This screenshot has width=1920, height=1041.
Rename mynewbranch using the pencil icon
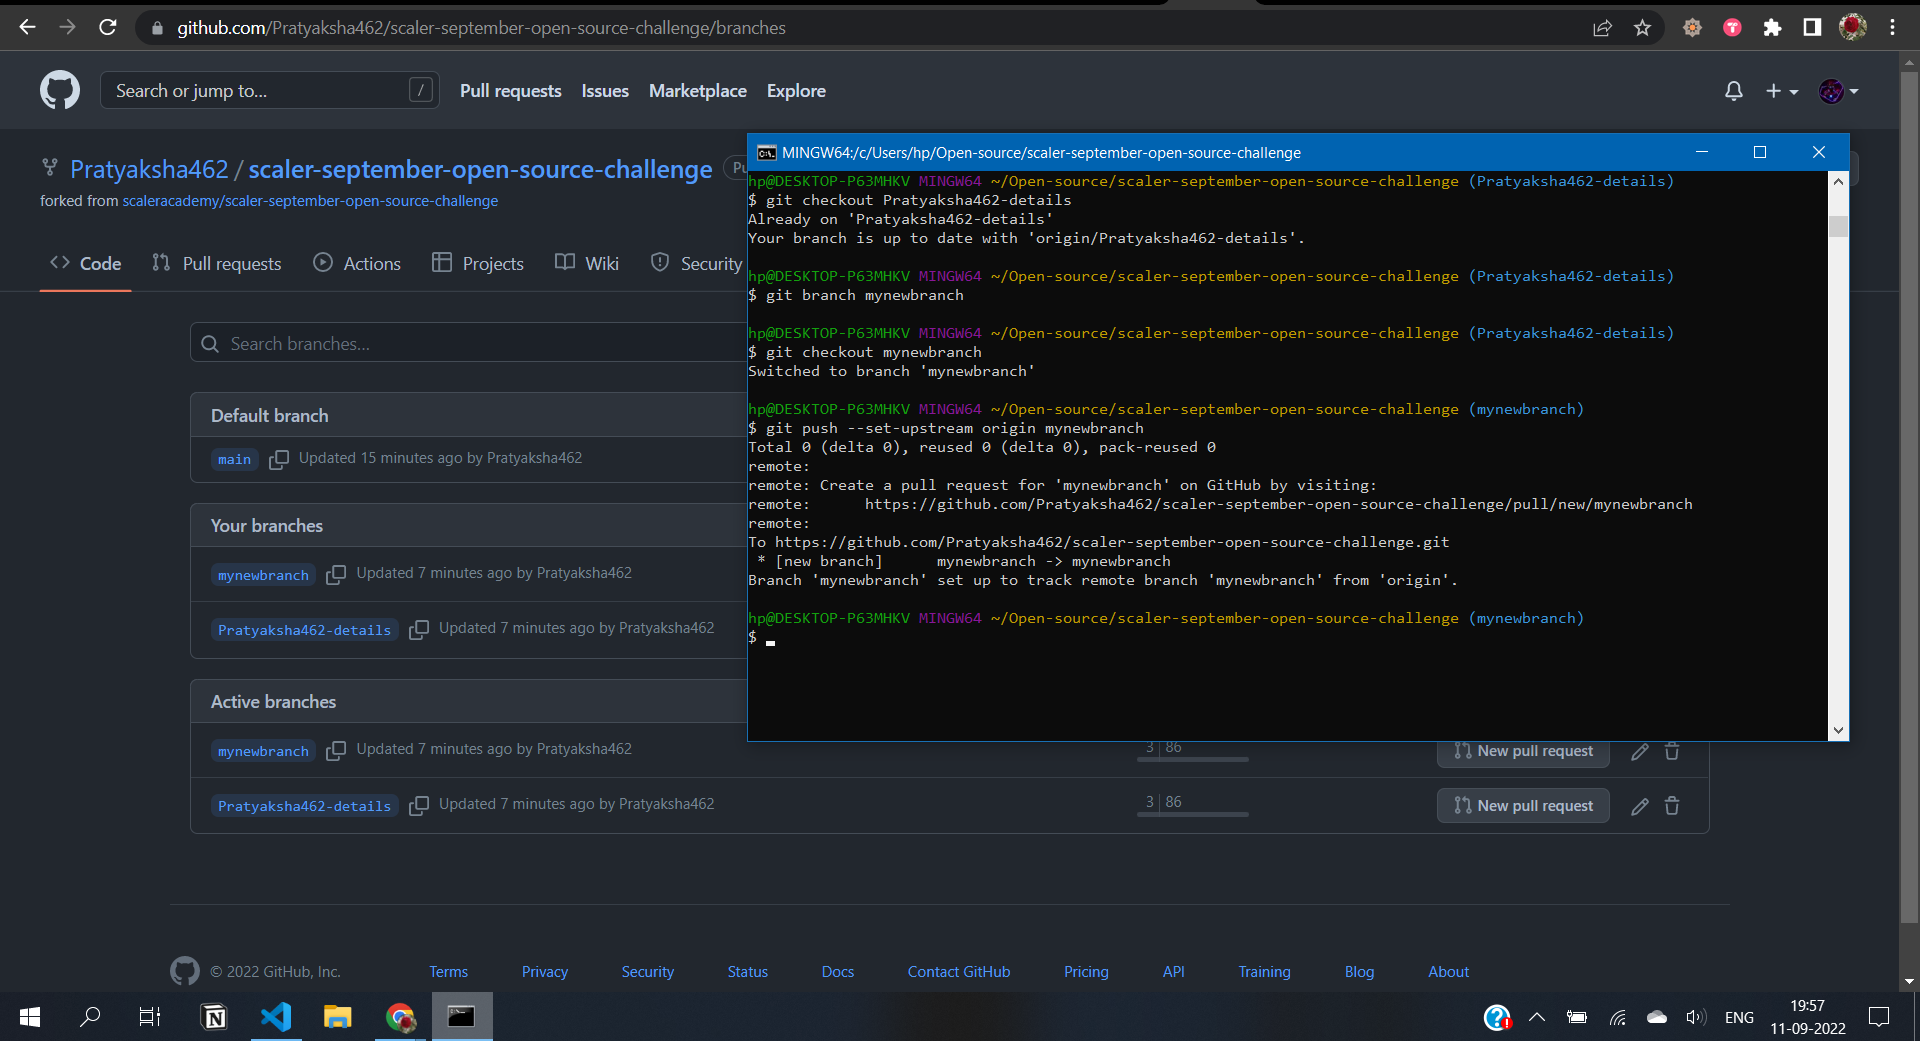1638,751
